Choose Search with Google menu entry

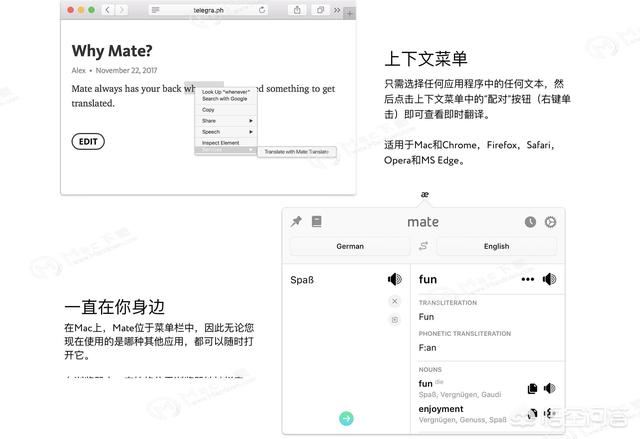(225, 99)
